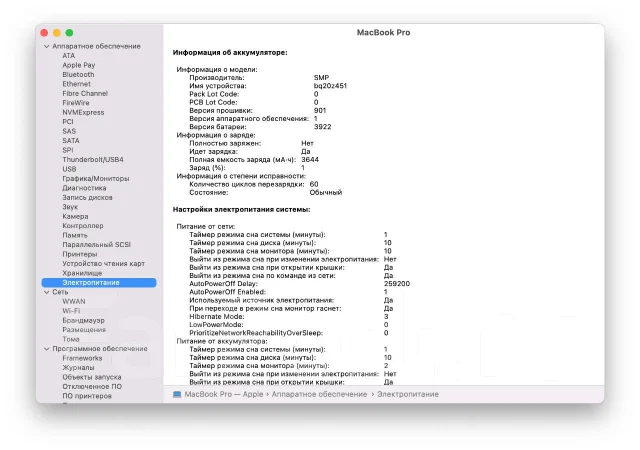Open the SPI entry
Viewport: 640px width, 450px height.
tap(68, 150)
